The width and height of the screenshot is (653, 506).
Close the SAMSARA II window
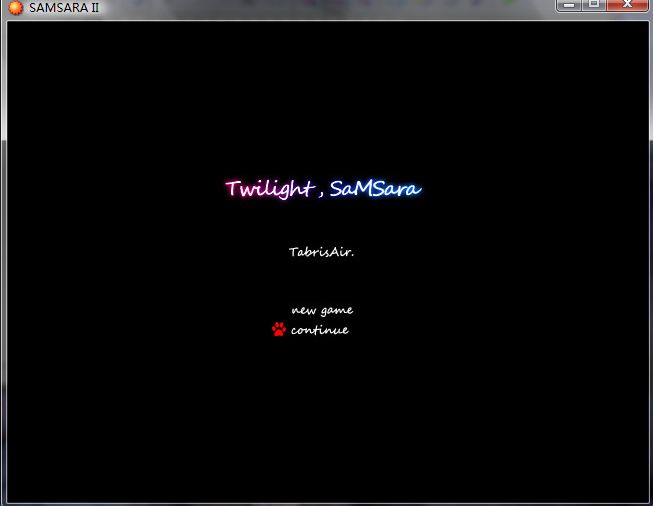(x=627, y=5)
